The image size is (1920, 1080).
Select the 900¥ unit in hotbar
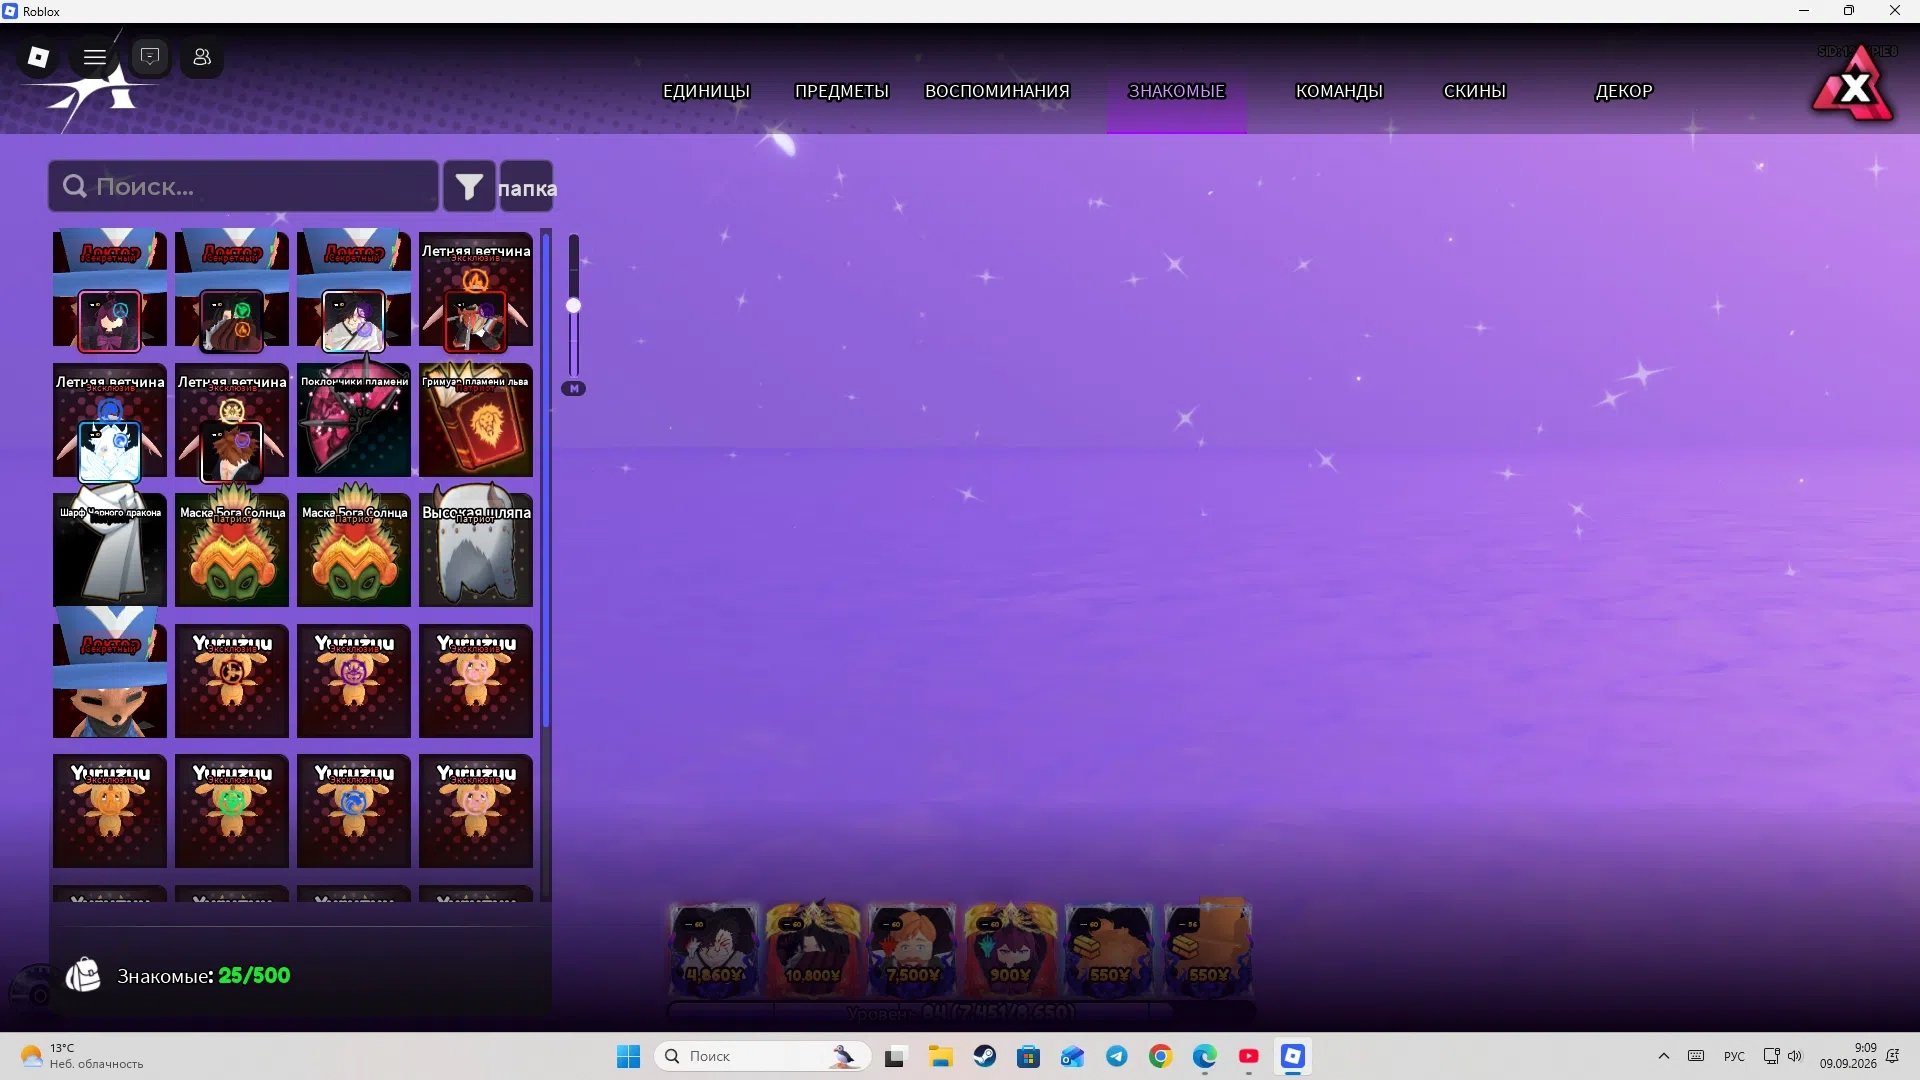click(x=1010, y=950)
